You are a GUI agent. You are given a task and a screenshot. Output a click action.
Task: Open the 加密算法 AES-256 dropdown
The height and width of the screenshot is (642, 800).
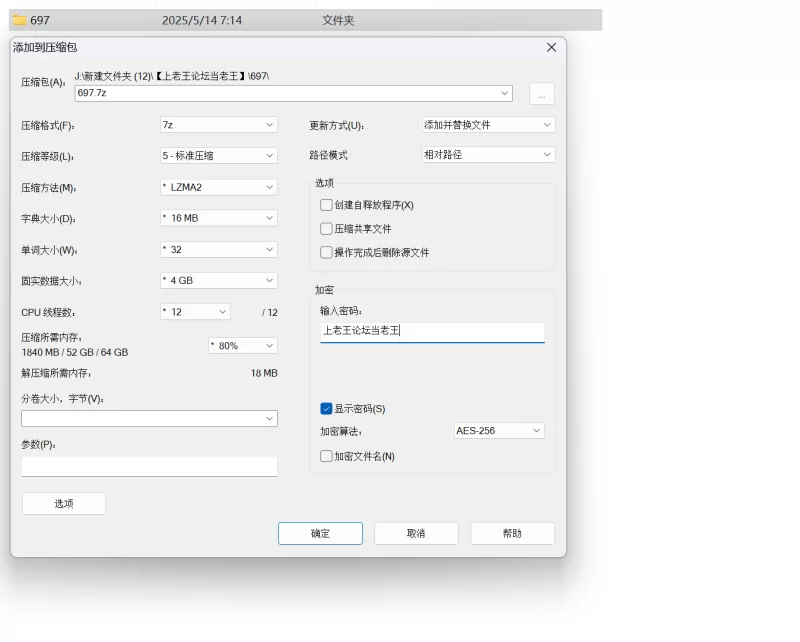coord(499,431)
